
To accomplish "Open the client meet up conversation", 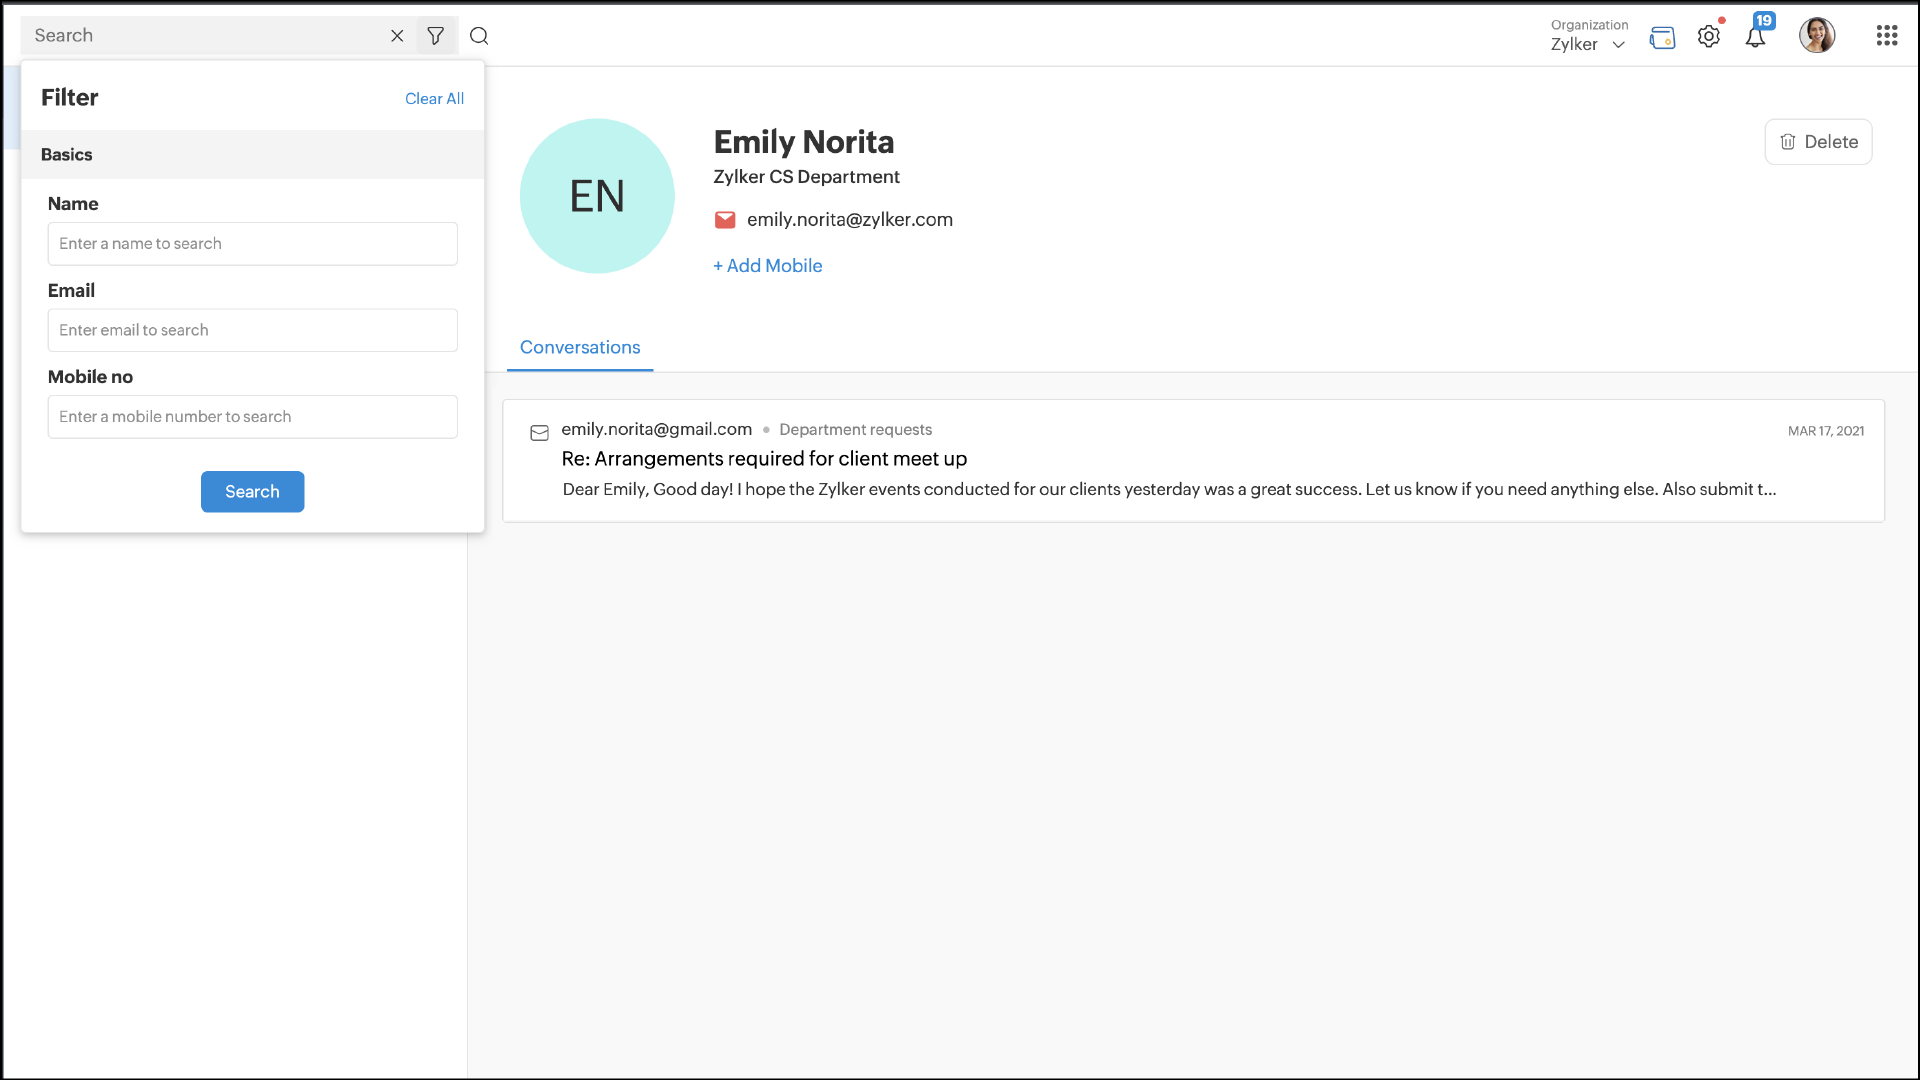I will pos(764,459).
